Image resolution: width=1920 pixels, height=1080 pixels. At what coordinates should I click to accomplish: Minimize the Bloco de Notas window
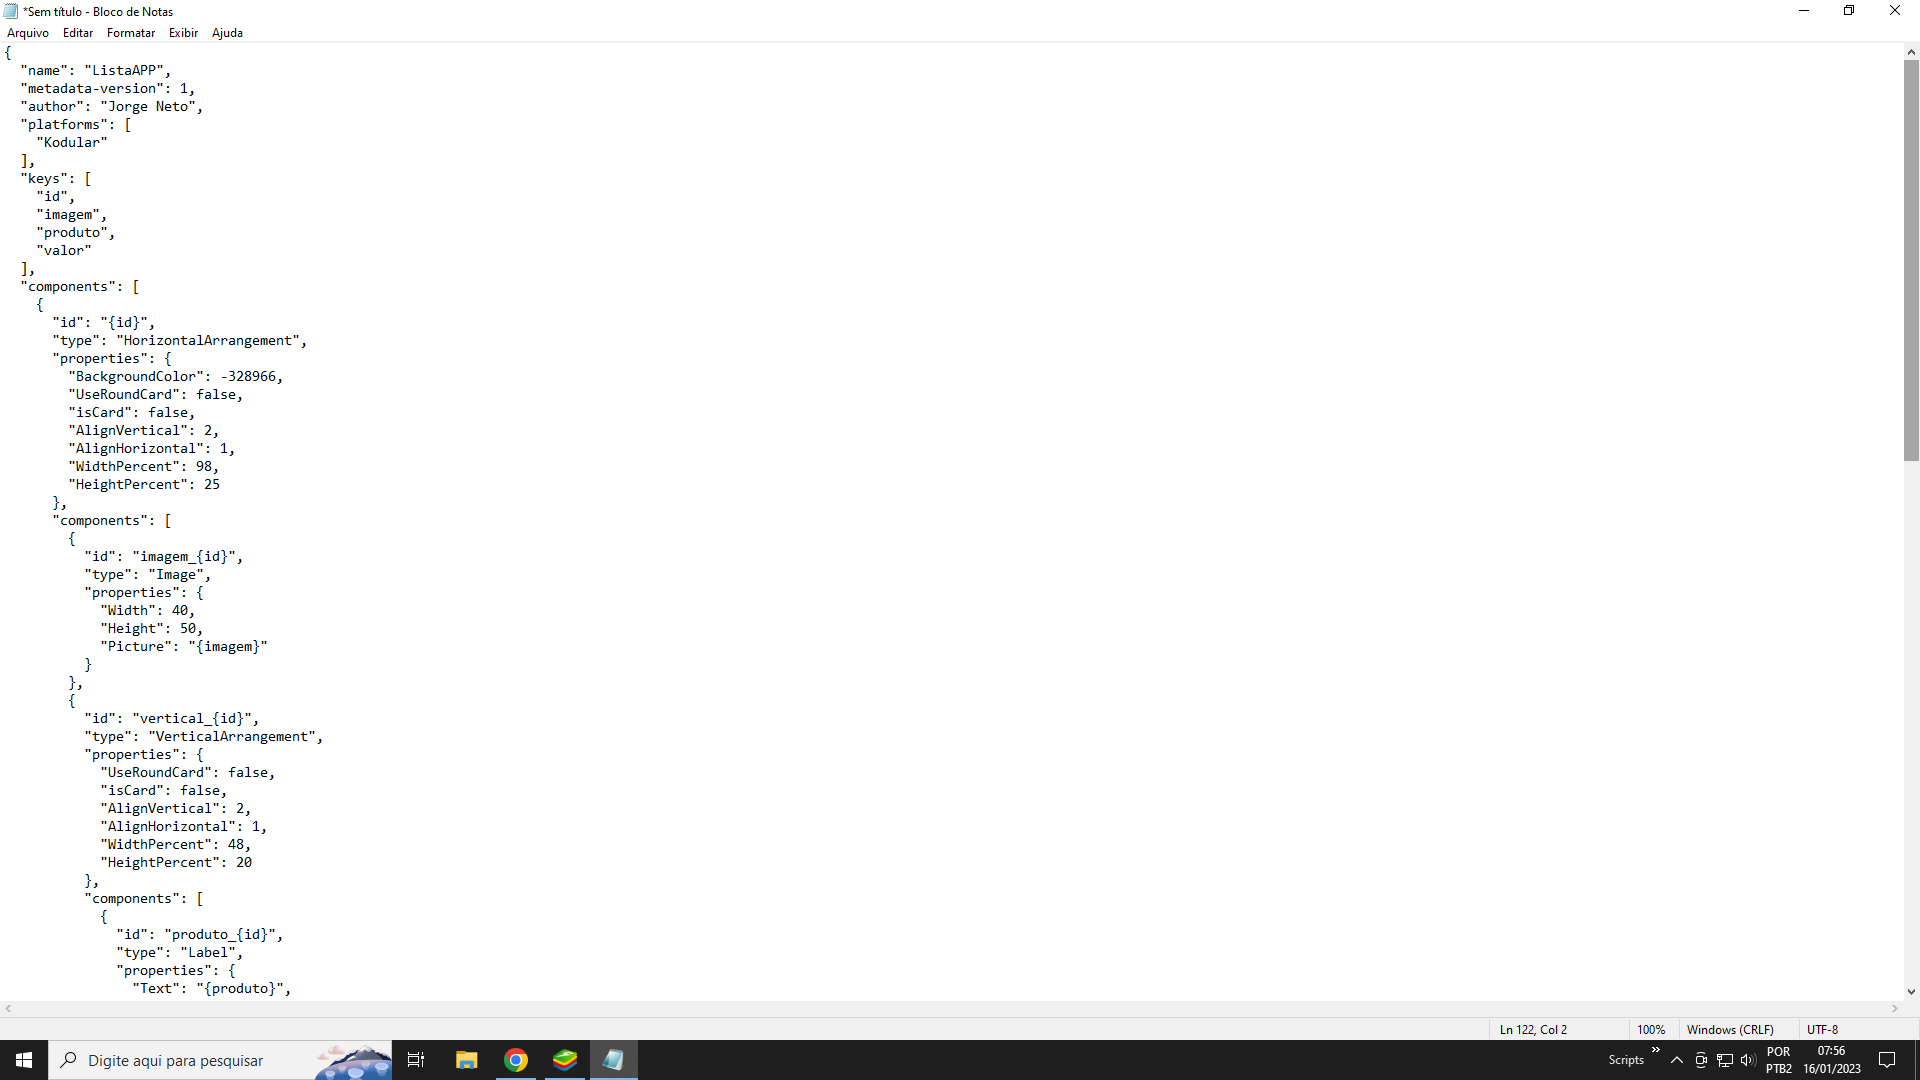(x=1804, y=11)
